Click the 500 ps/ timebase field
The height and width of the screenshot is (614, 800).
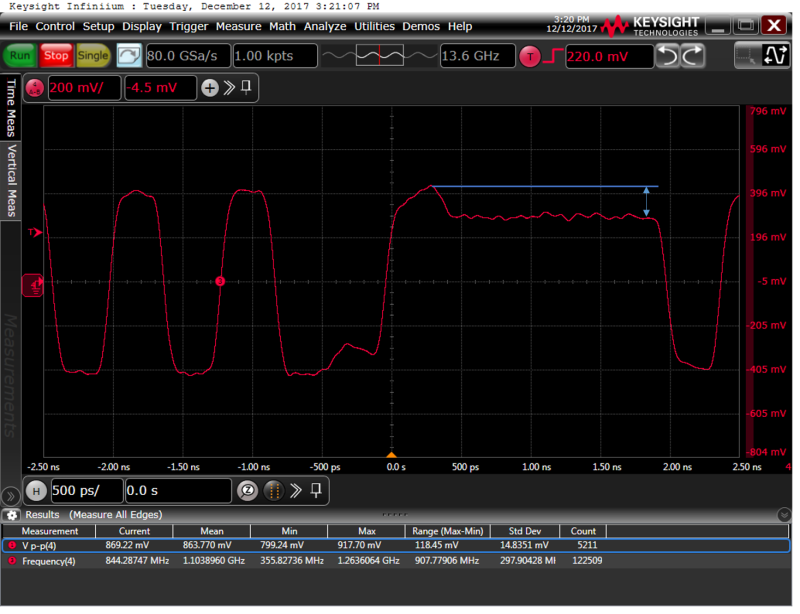tap(87, 491)
